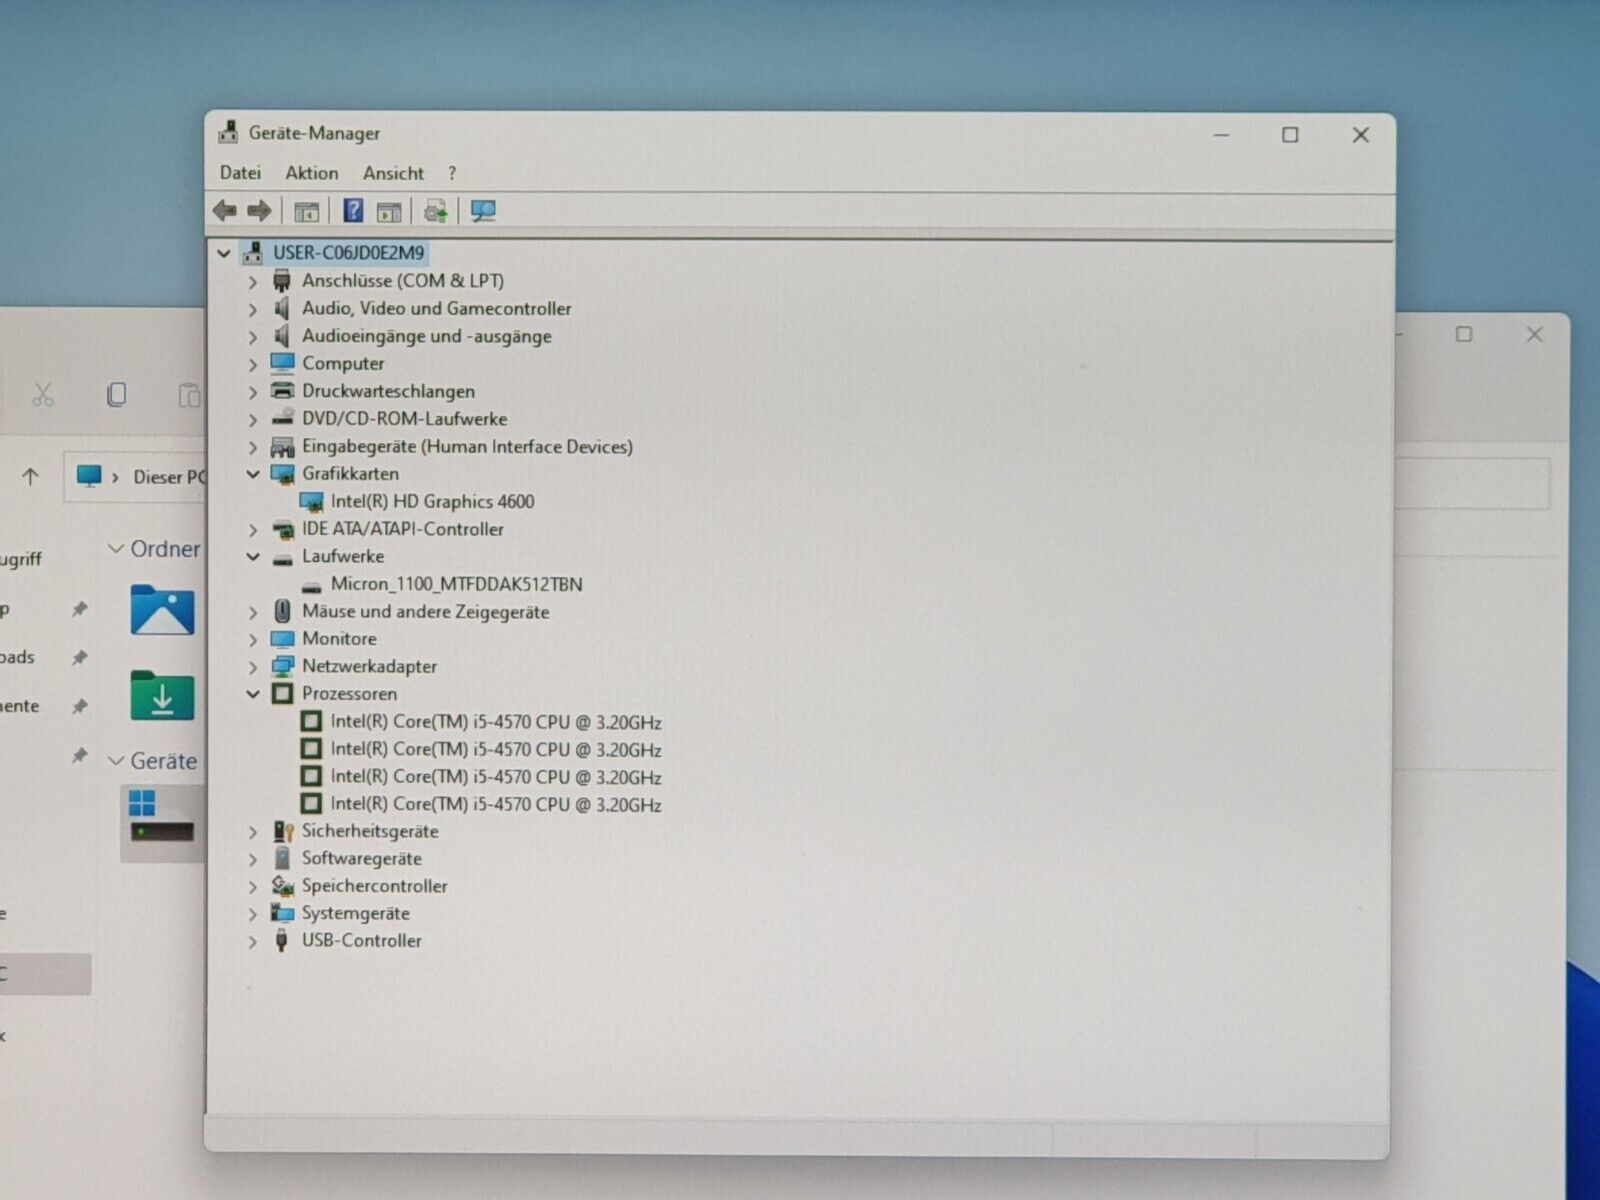Collapse the Prozessoren category
1600x1200 pixels.
point(253,694)
